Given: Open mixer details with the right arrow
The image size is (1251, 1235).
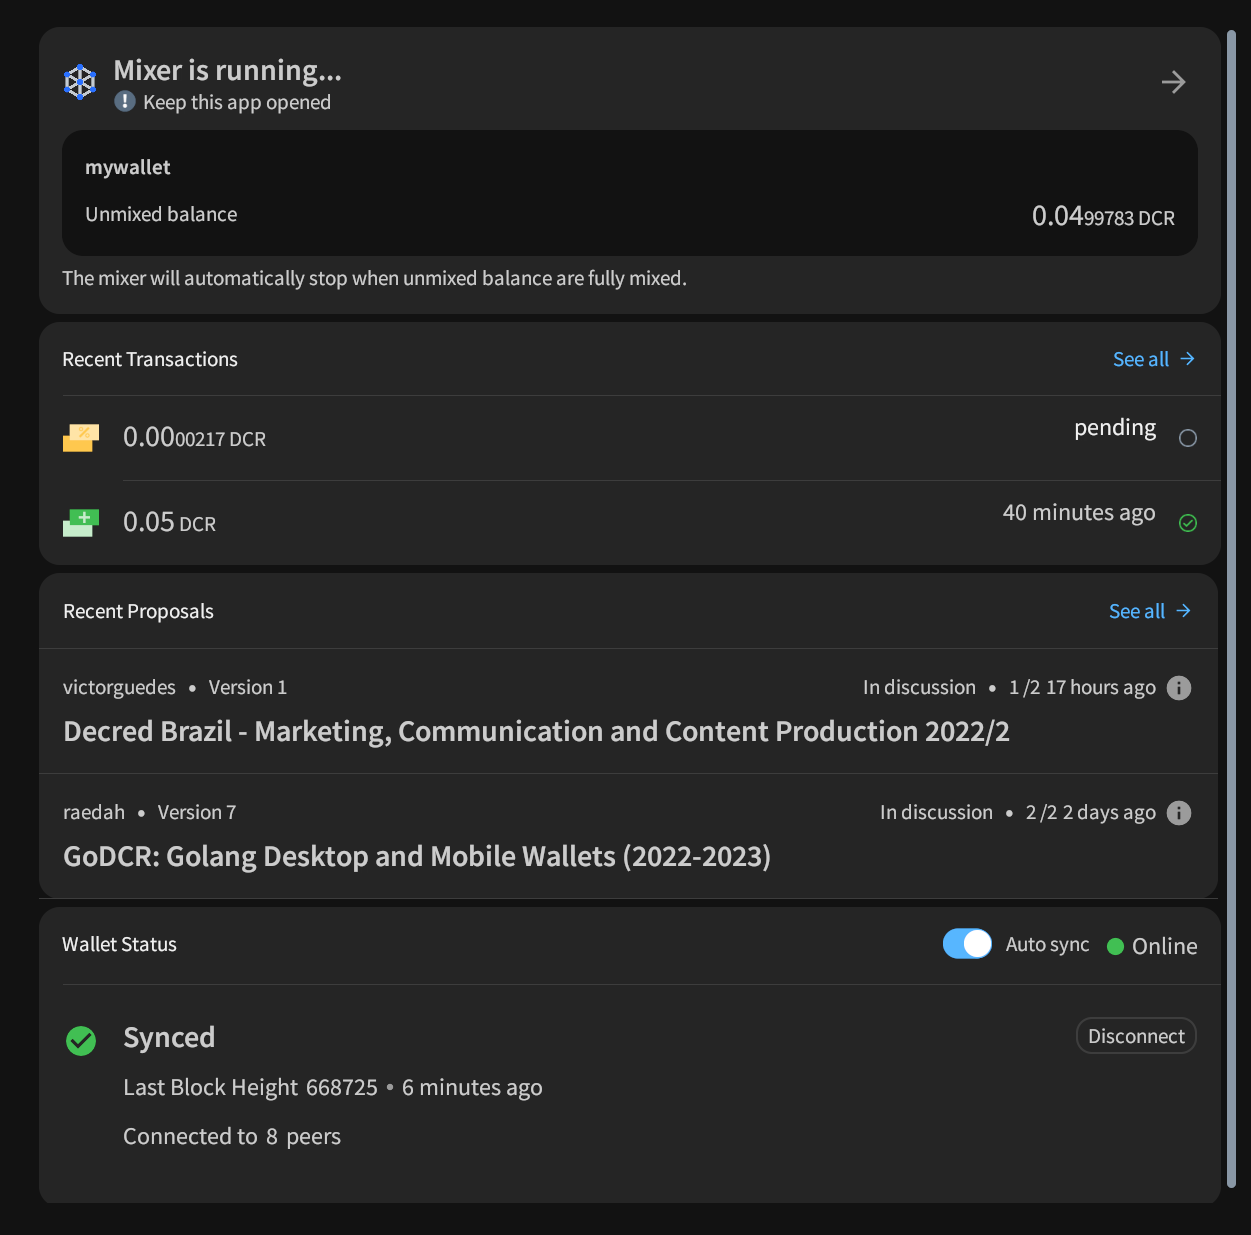Looking at the screenshot, I should tap(1174, 82).
